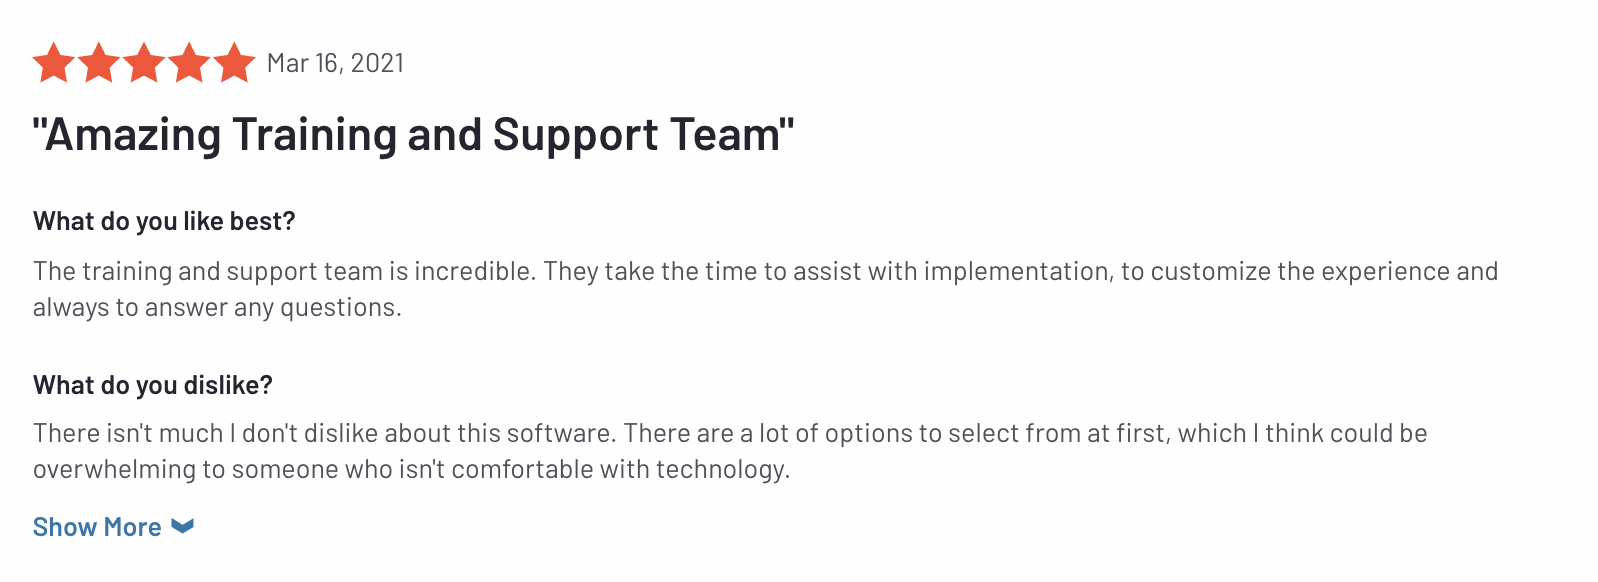Click the chevron next to Show More
The image size is (1598, 582).
coord(183,526)
